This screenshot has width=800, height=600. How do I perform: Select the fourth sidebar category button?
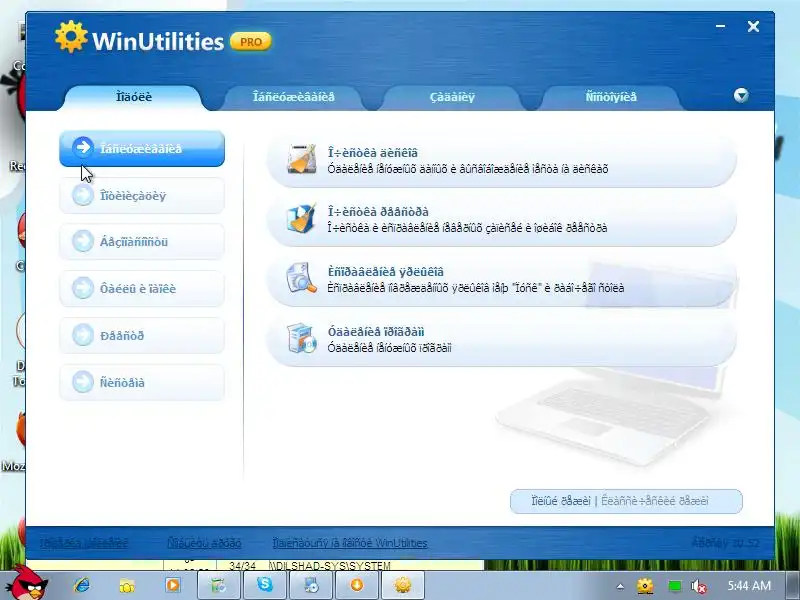click(142, 289)
